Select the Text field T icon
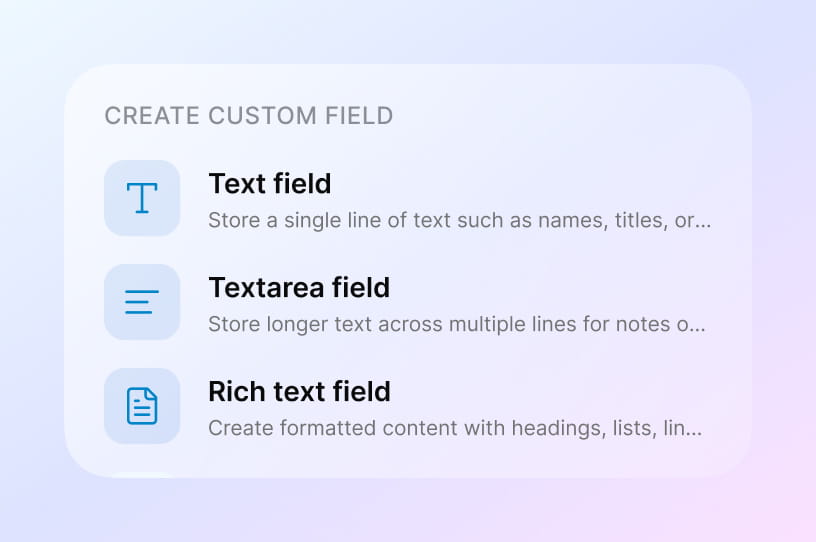Viewport: 816px width, 542px height. point(142,198)
